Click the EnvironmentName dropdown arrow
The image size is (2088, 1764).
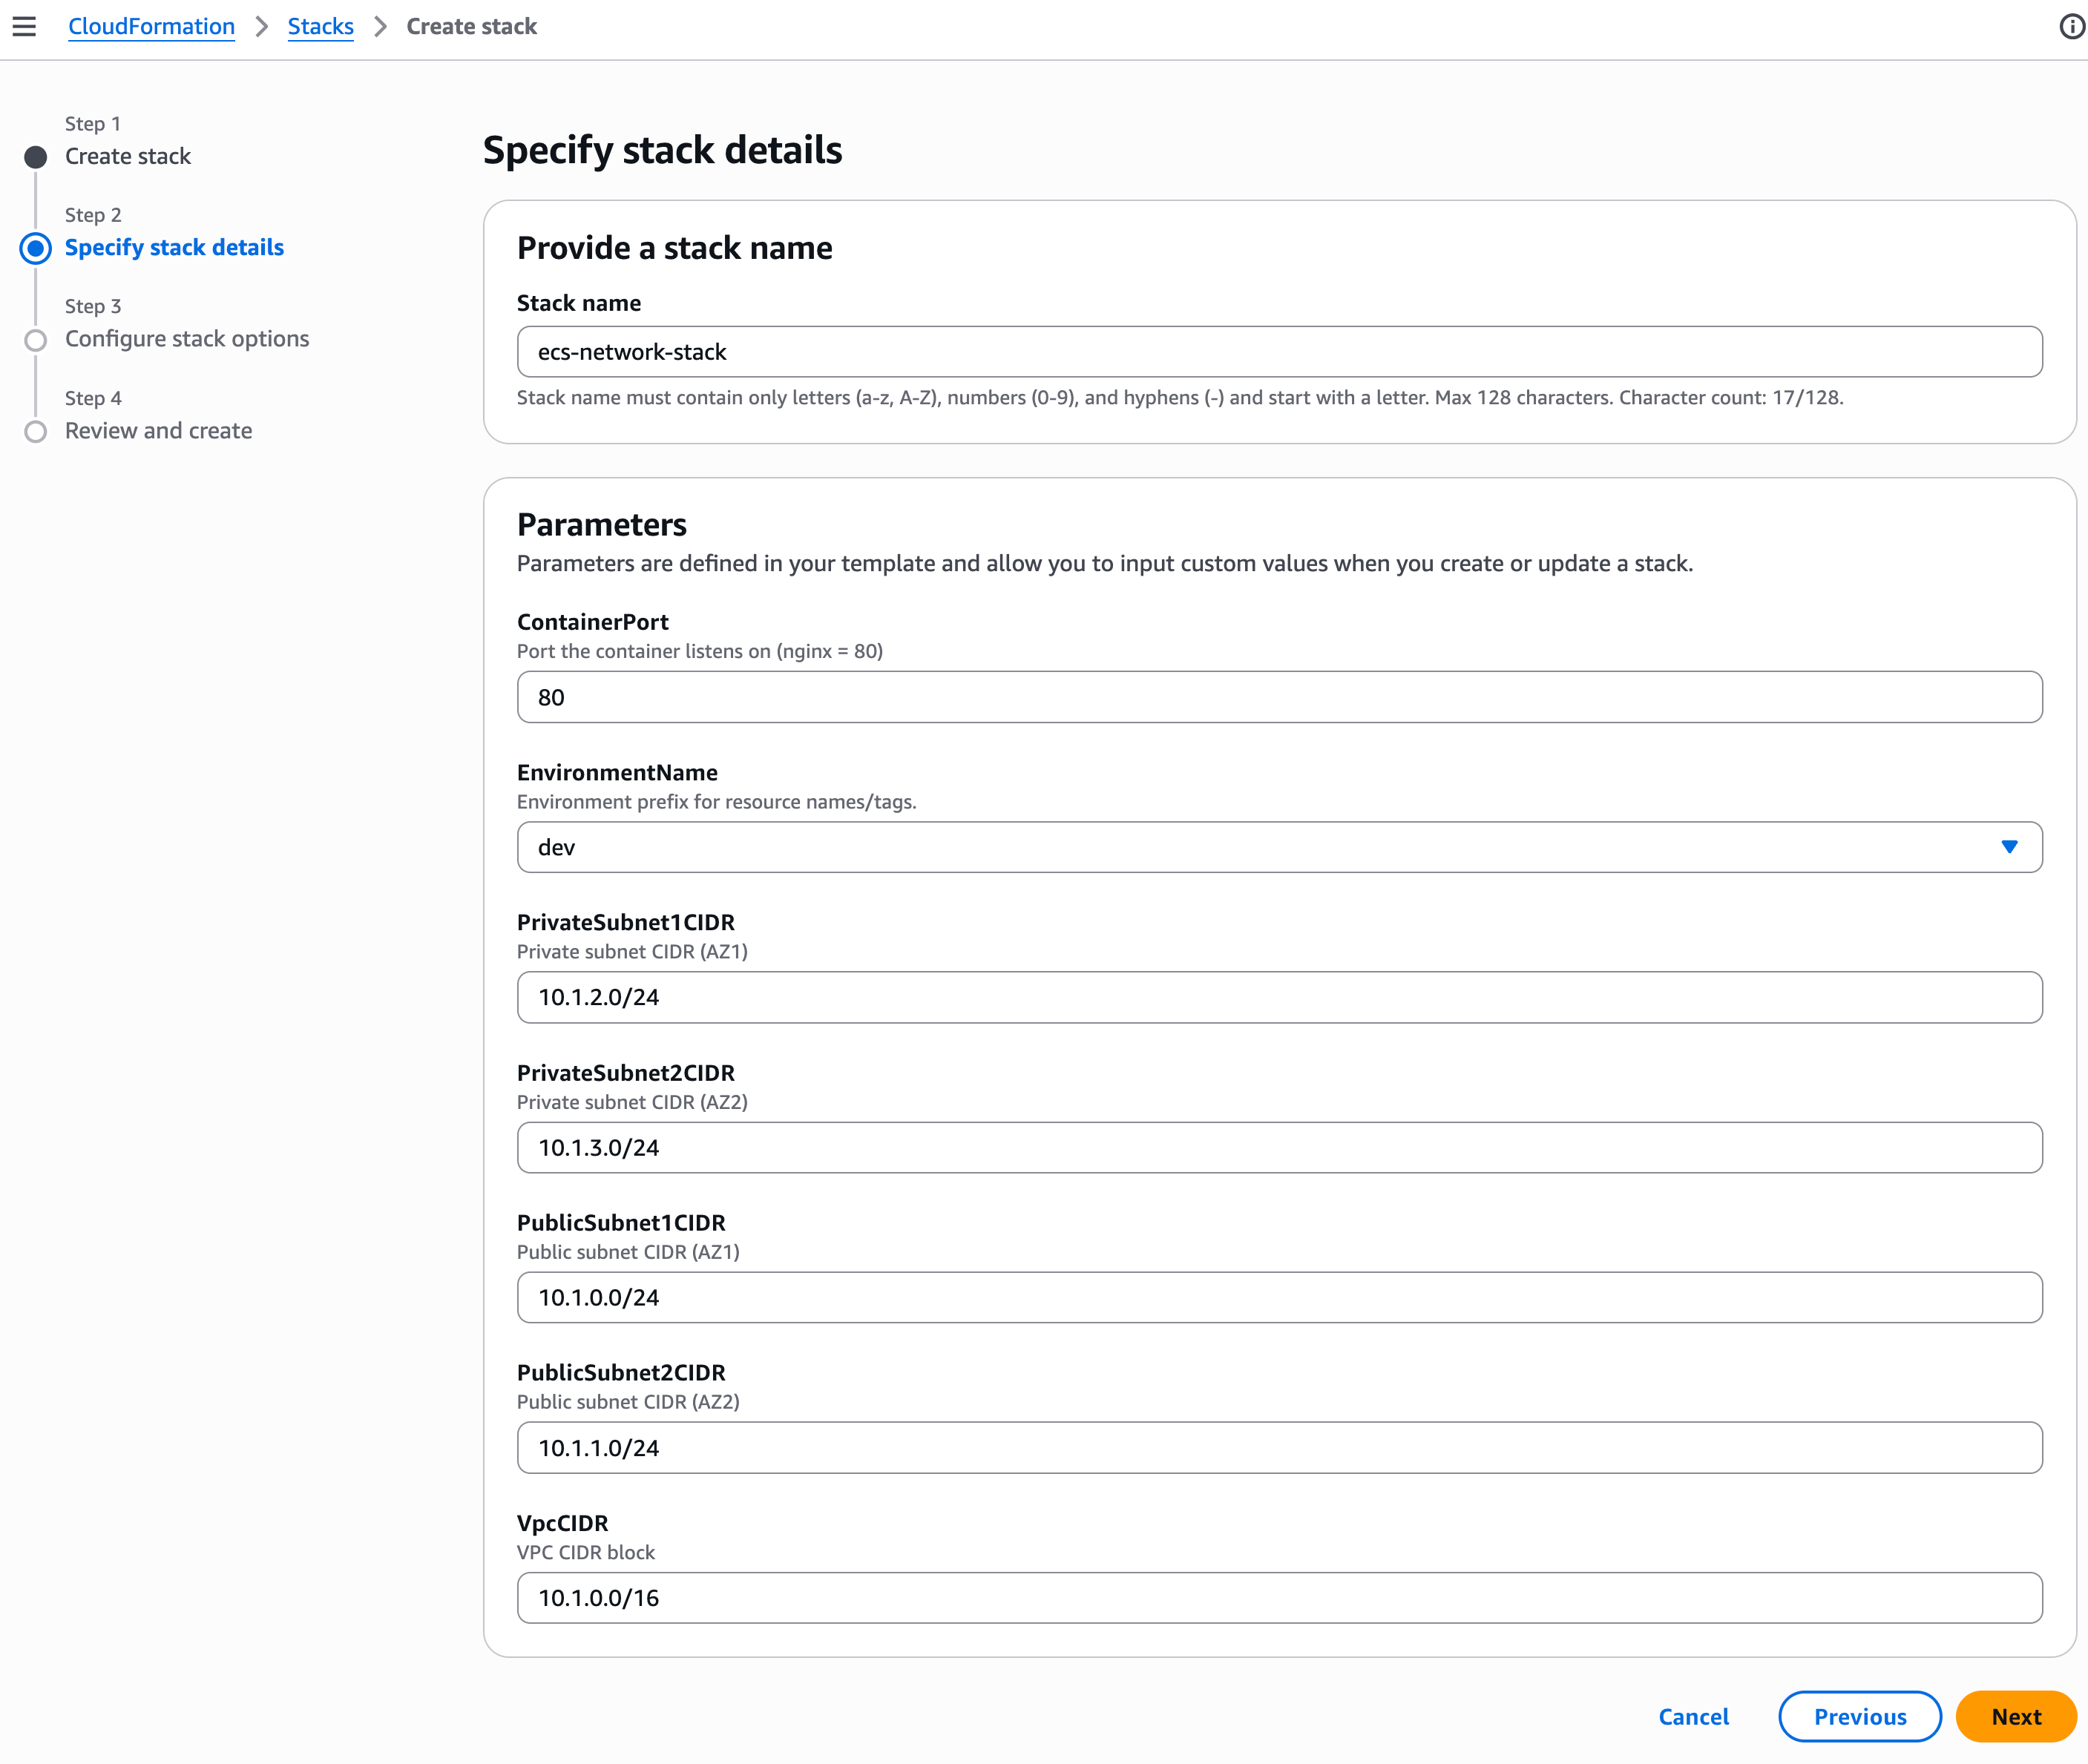coord(2009,847)
